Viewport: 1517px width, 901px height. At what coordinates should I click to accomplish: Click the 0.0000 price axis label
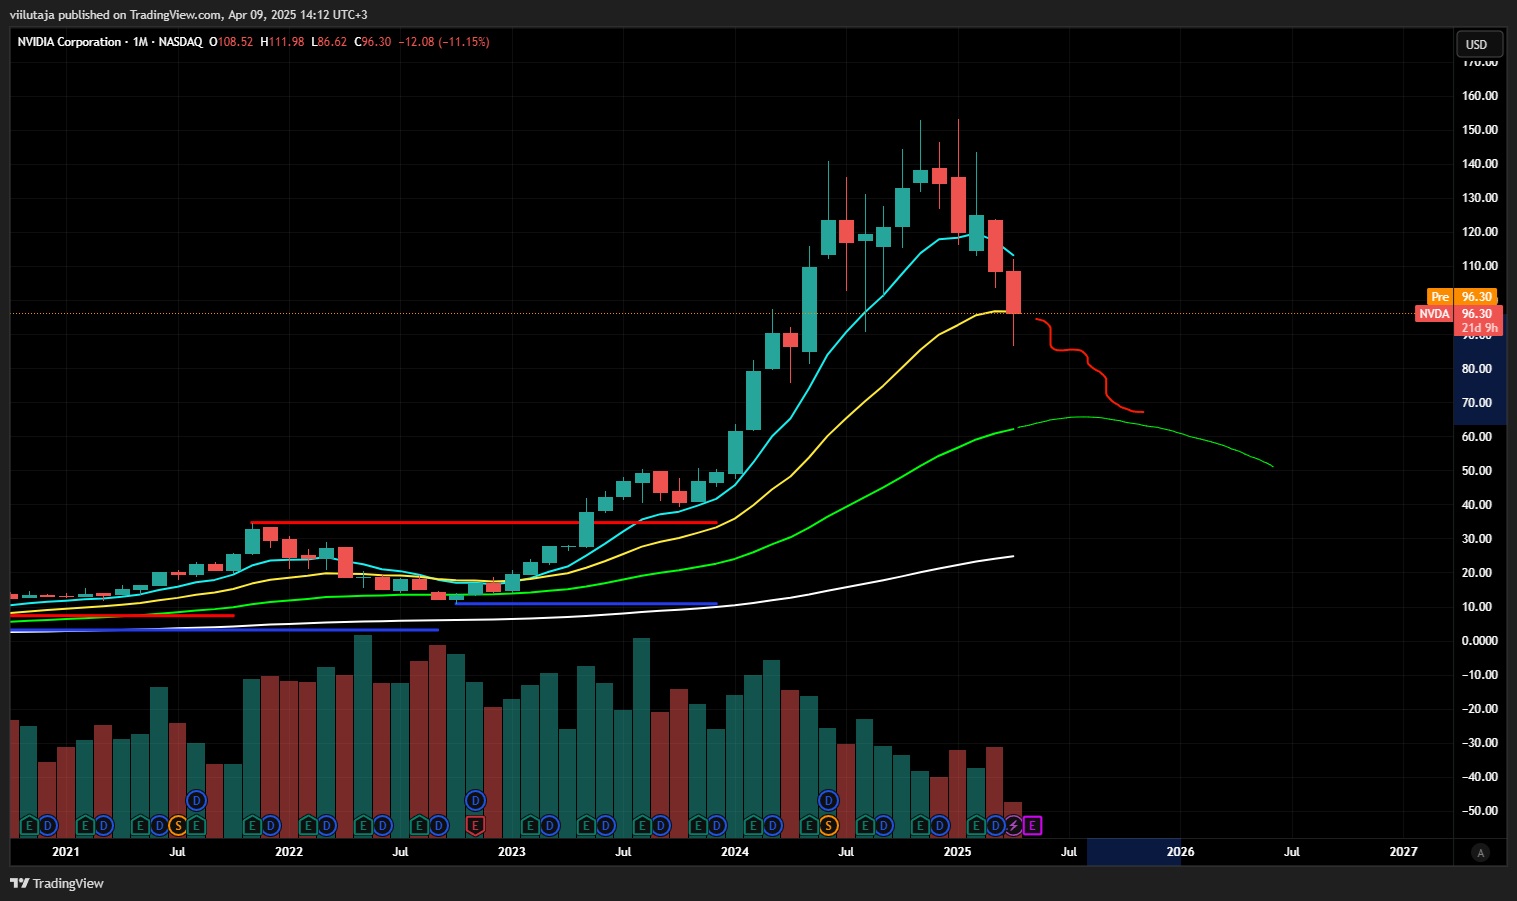tap(1479, 641)
